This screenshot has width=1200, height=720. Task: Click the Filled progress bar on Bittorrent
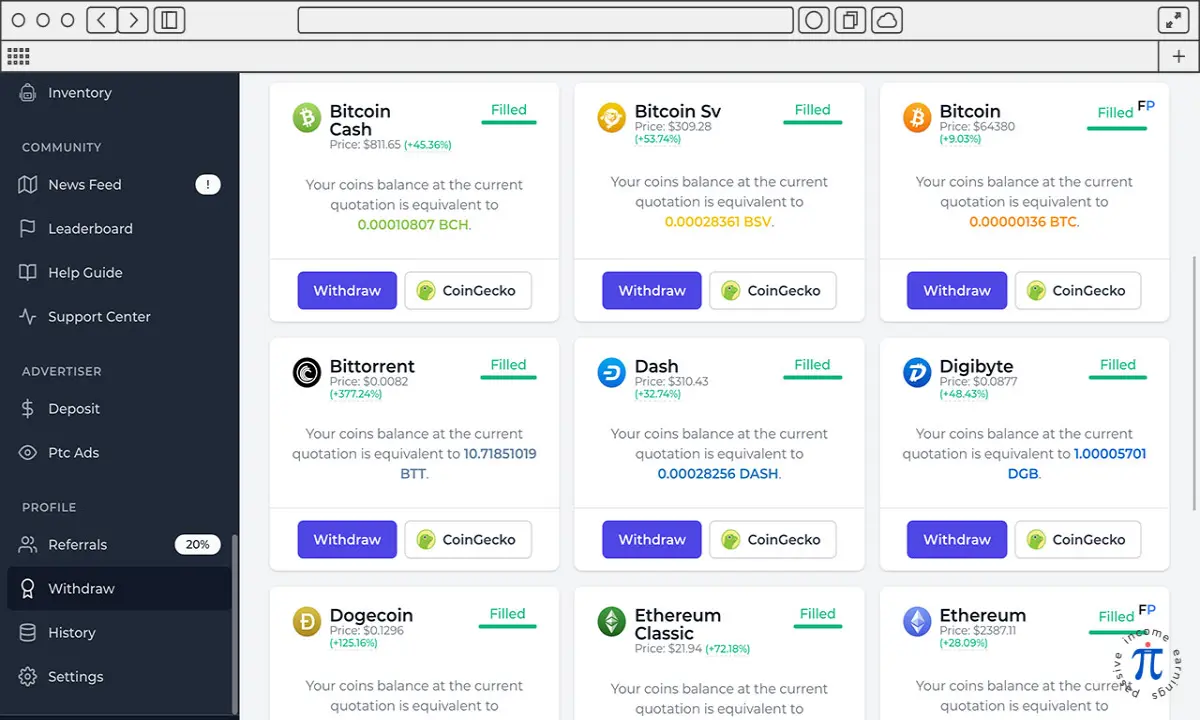508,378
